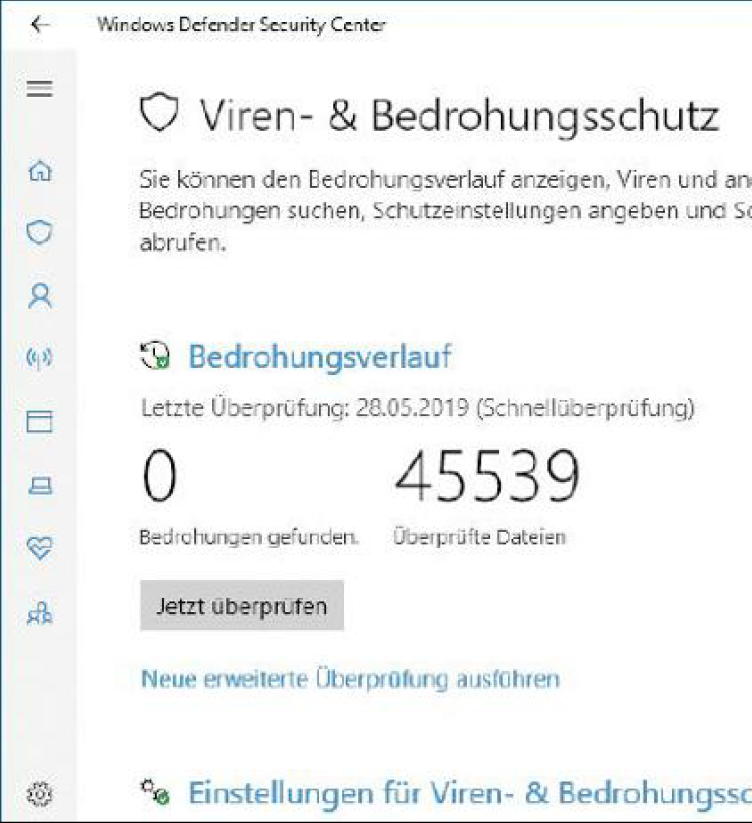This screenshot has width=752, height=823.
Task: Click the Bedrohungsverlauf history icon
Action: pos(155,355)
